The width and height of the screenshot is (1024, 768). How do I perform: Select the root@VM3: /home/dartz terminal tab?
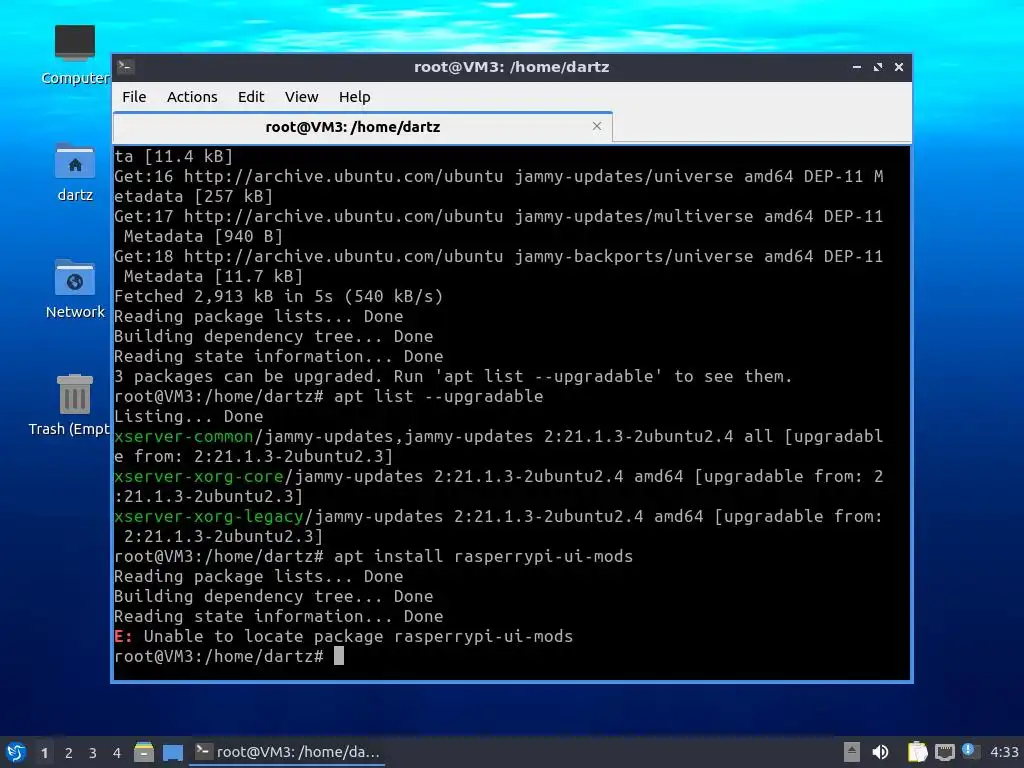click(x=362, y=127)
